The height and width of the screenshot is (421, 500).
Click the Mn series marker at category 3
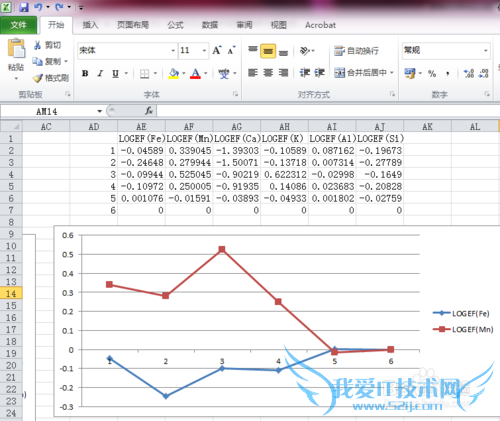tap(222, 249)
